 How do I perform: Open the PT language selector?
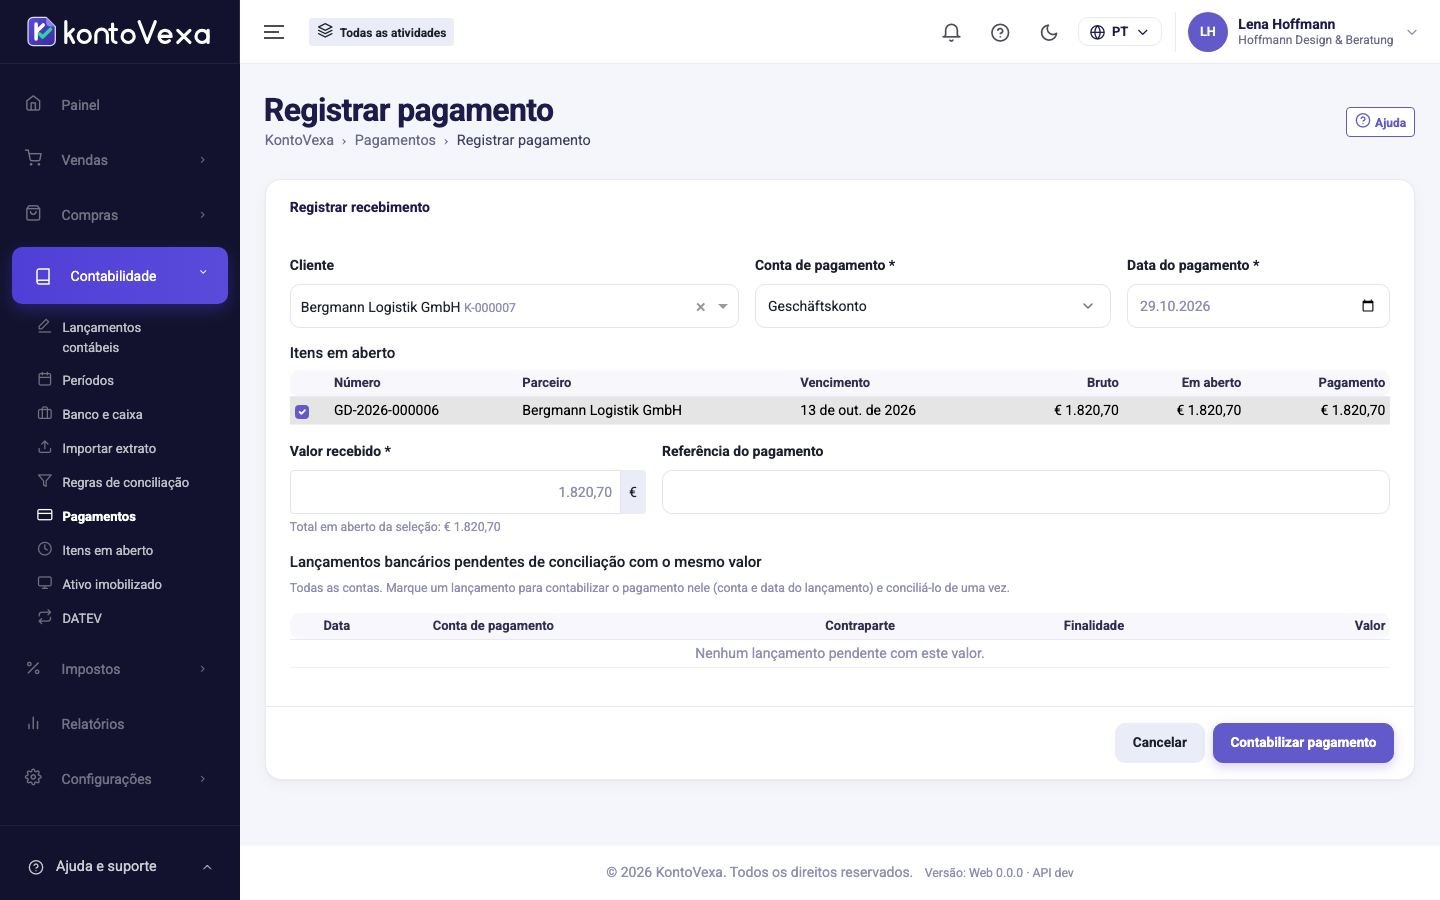(1119, 32)
